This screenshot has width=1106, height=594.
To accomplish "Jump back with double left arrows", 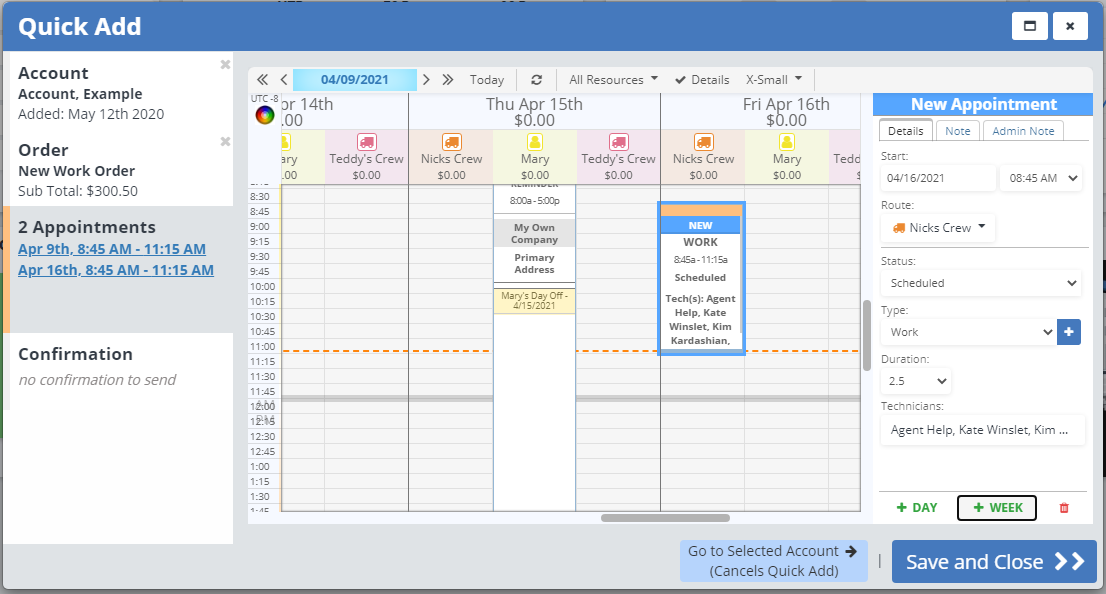I will [x=263, y=80].
